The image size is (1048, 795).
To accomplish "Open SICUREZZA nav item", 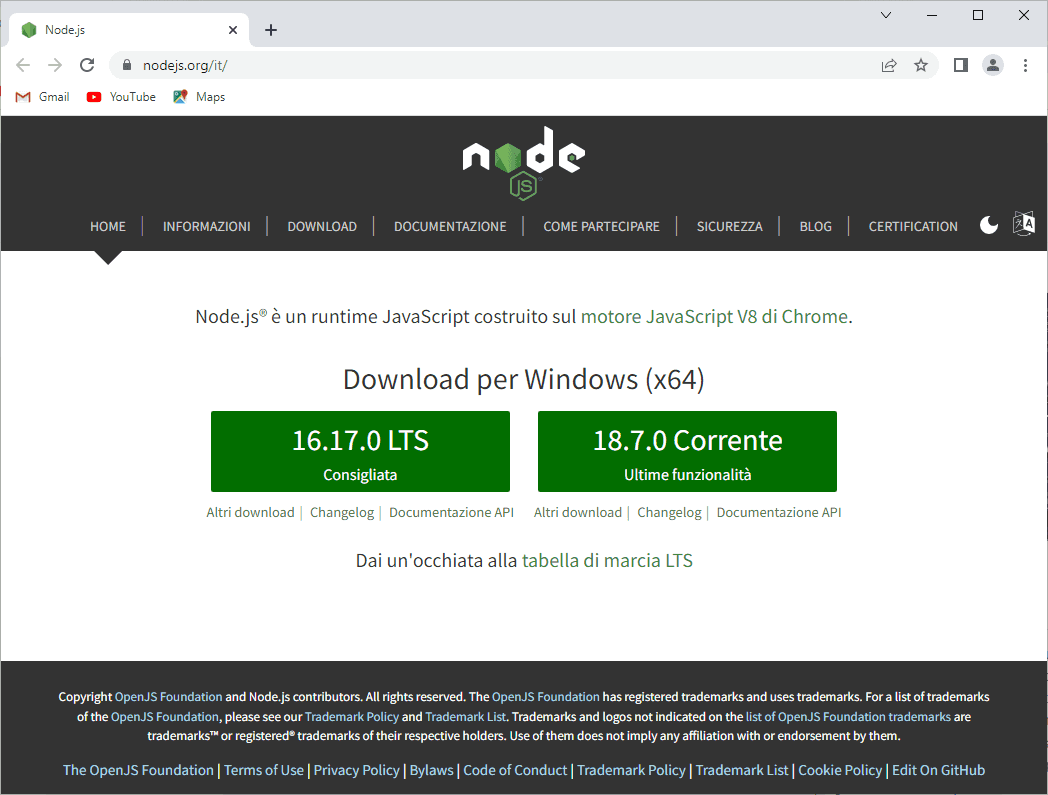I will coord(729,227).
